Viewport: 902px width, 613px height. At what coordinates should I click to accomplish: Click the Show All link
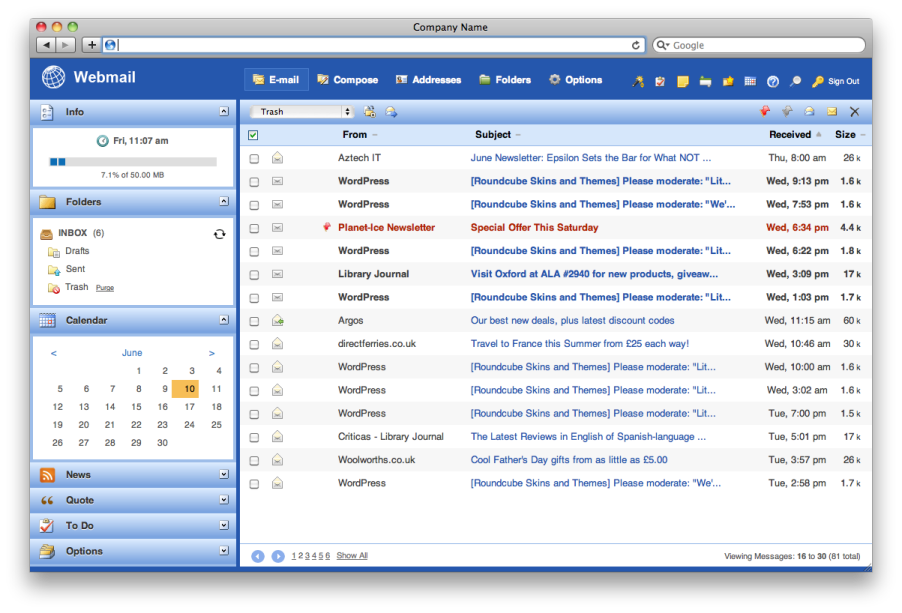tap(352, 555)
